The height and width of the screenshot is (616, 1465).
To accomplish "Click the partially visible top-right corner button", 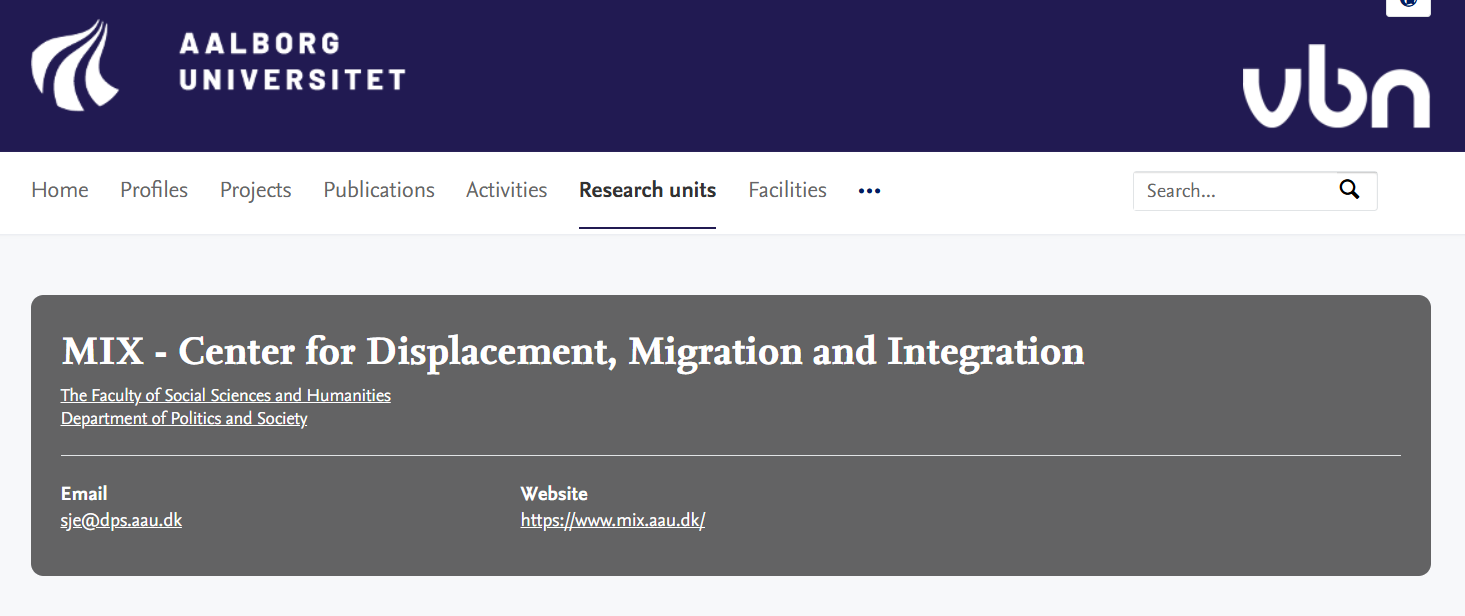I will click(x=1409, y=6).
